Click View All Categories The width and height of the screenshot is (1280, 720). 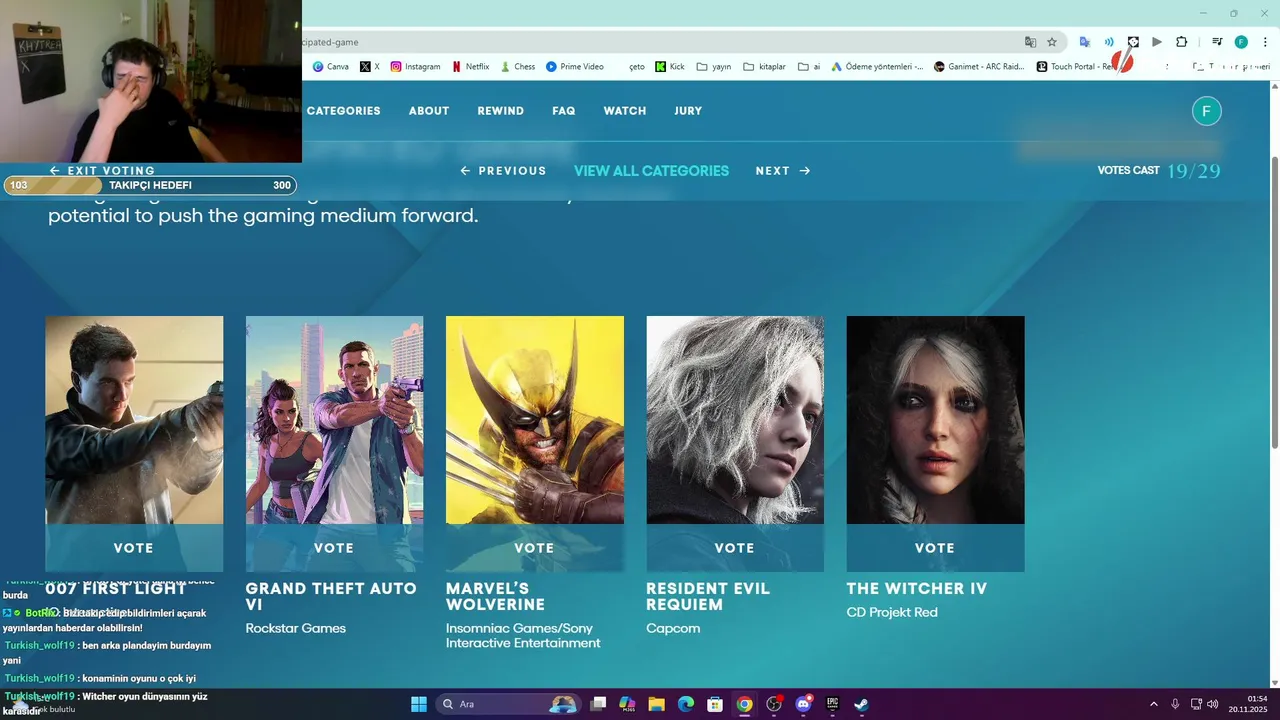[x=651, y=171]
